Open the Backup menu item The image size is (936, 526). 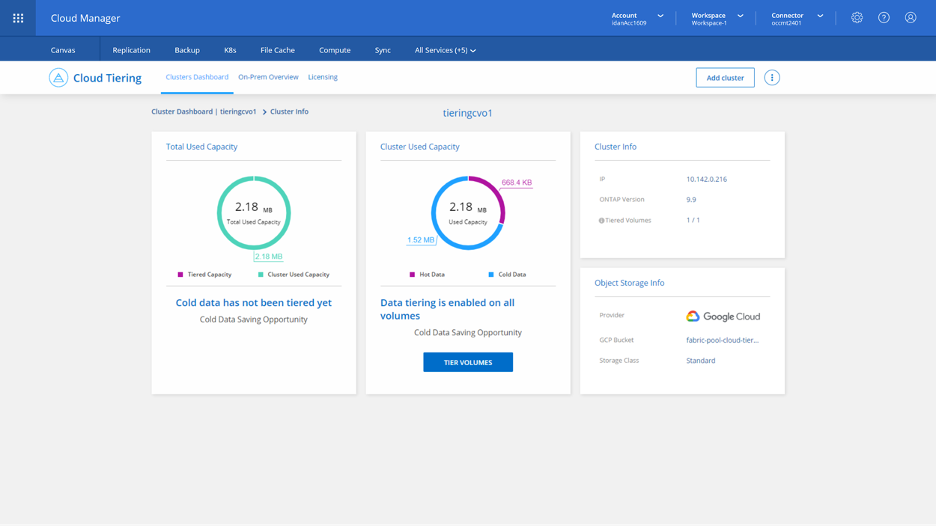(187, 50)
